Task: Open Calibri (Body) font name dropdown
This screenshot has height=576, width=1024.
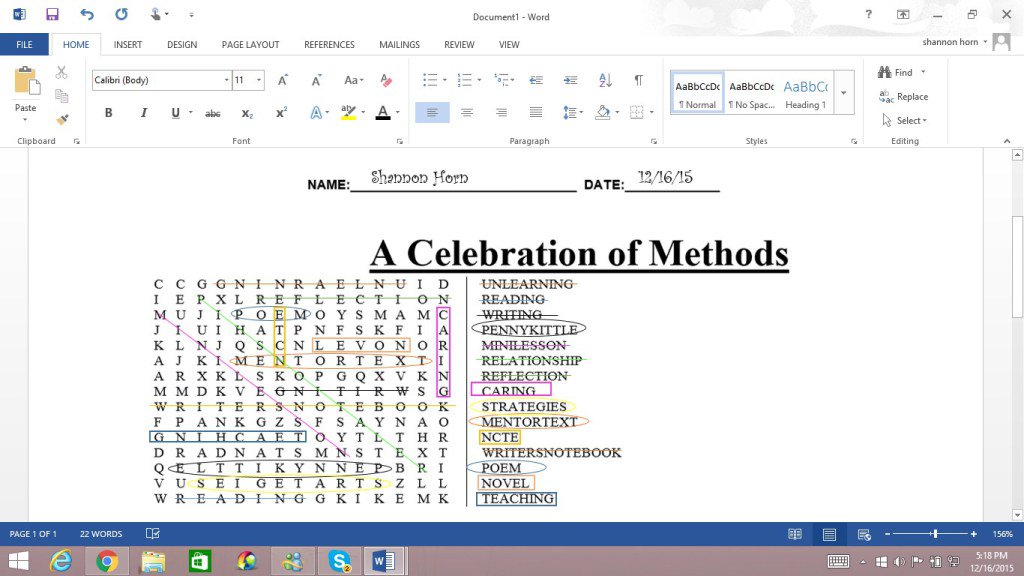Action: coord(227,80)
